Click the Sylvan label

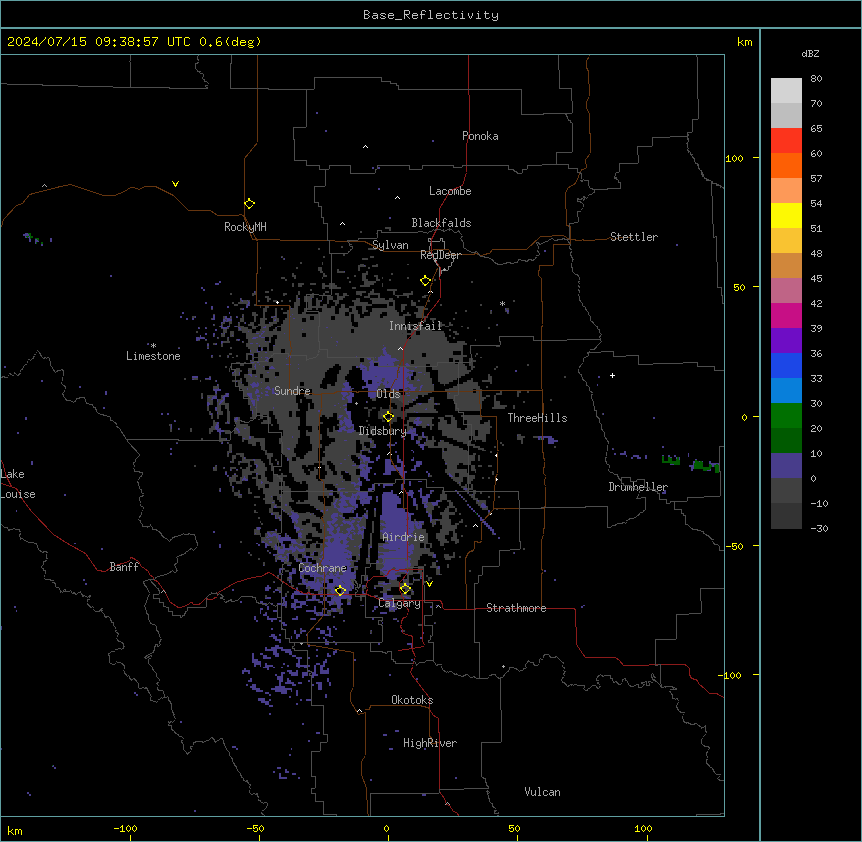click(x=390, y=246)
